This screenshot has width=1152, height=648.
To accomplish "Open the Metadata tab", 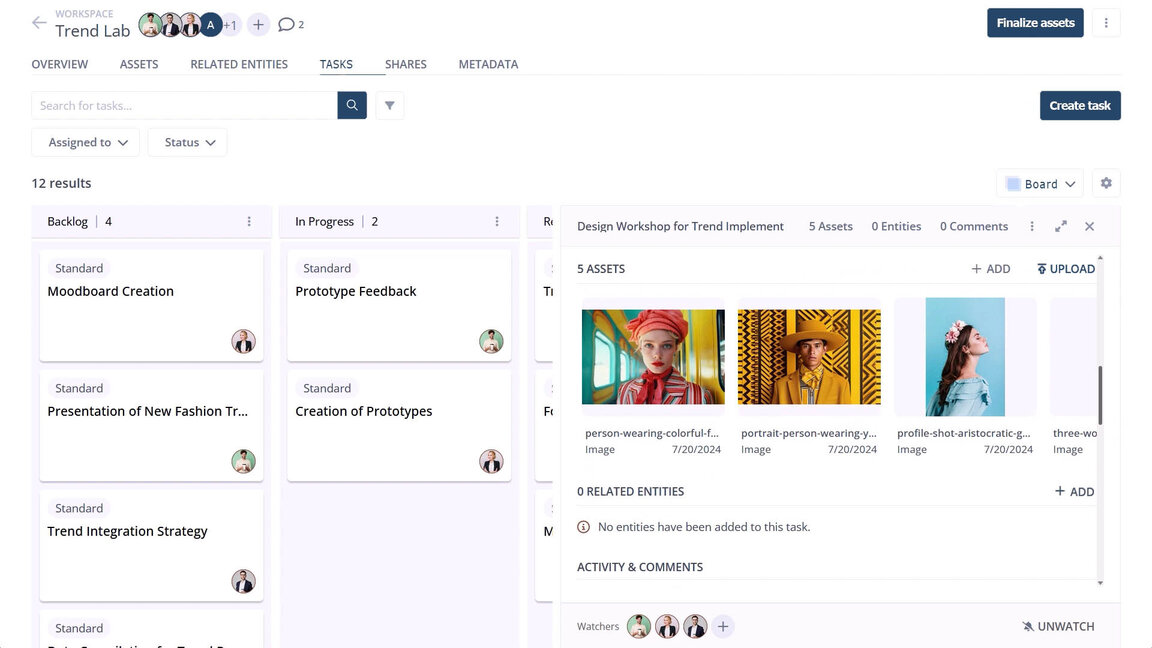I will click(x=488, y=64).
